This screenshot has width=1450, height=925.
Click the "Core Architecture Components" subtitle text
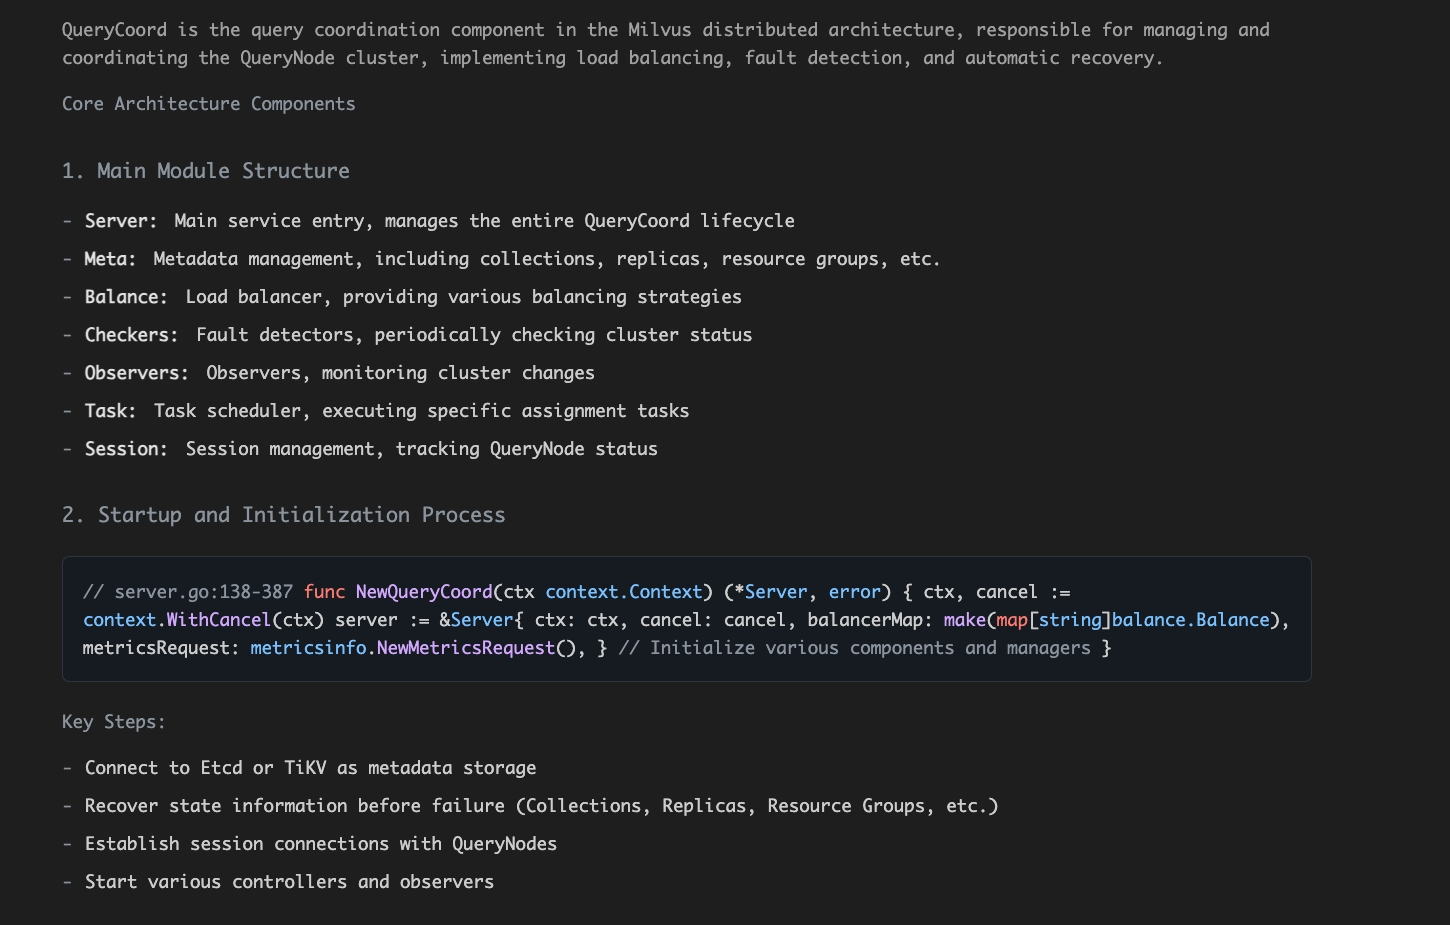208,104
